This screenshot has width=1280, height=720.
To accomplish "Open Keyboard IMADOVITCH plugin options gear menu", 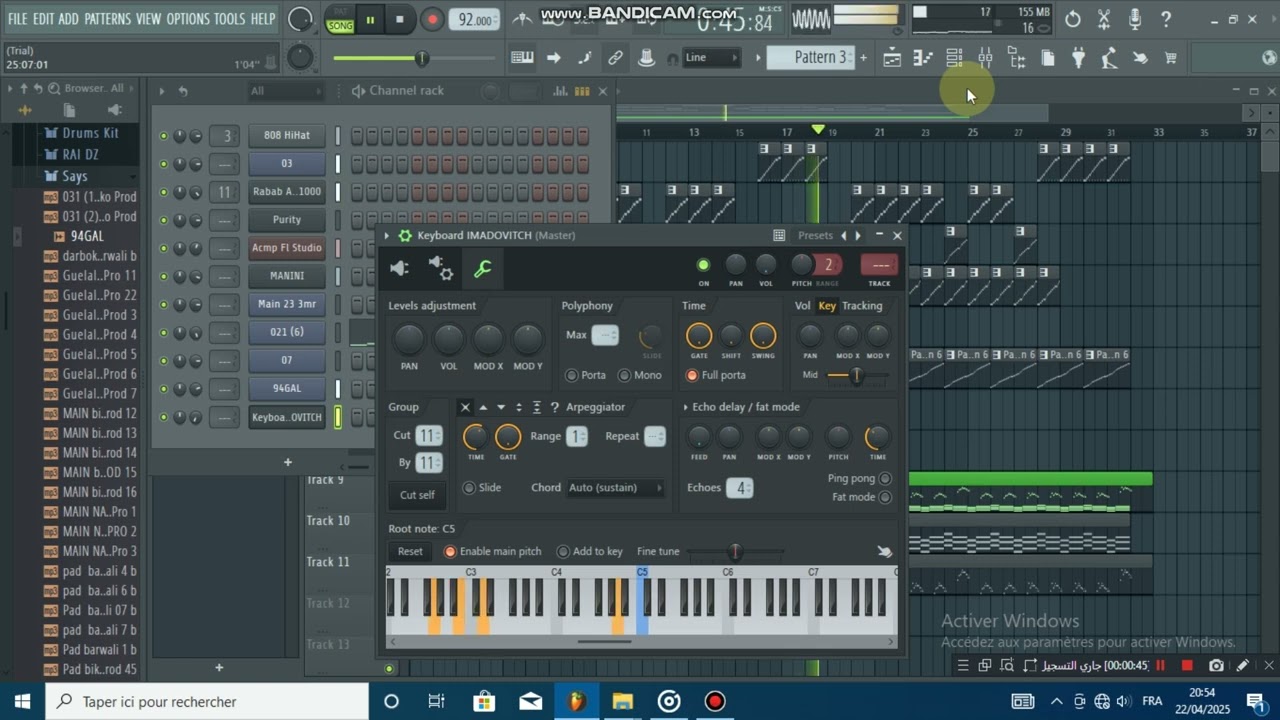I will pos(405,236).
